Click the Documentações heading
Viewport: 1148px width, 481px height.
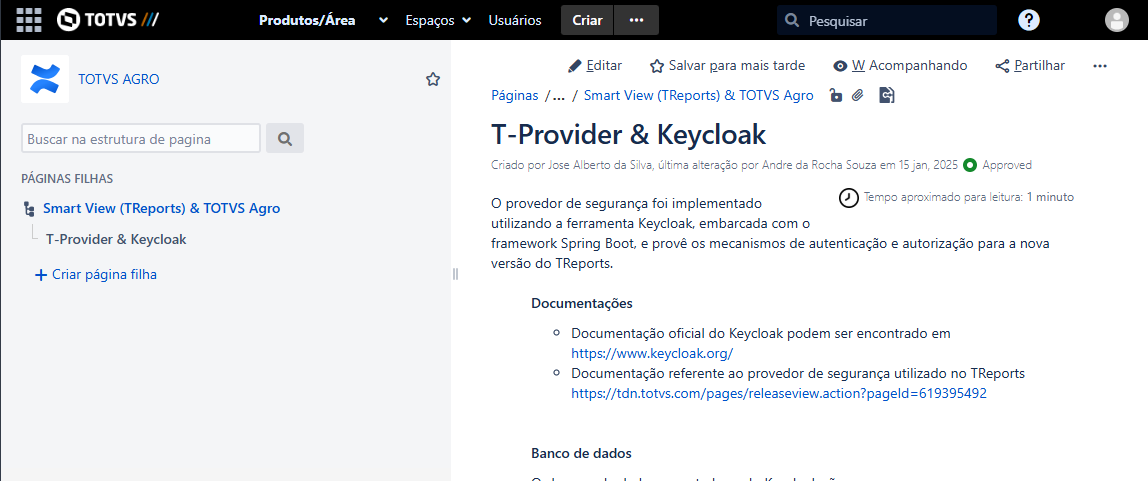point(581,303)
